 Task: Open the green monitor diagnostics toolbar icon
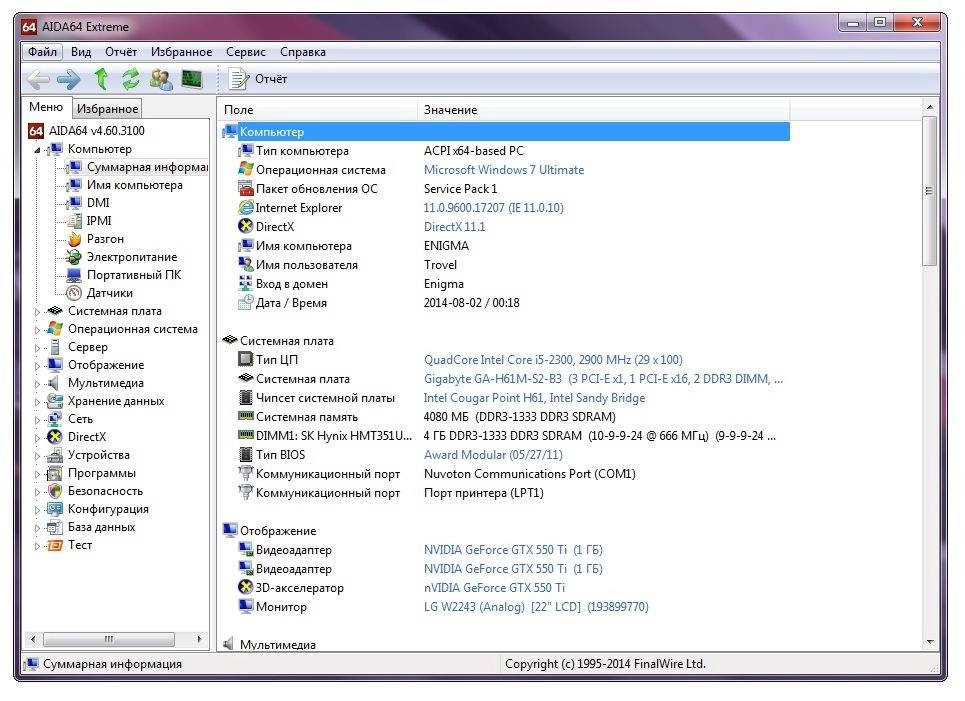point(192,79)
